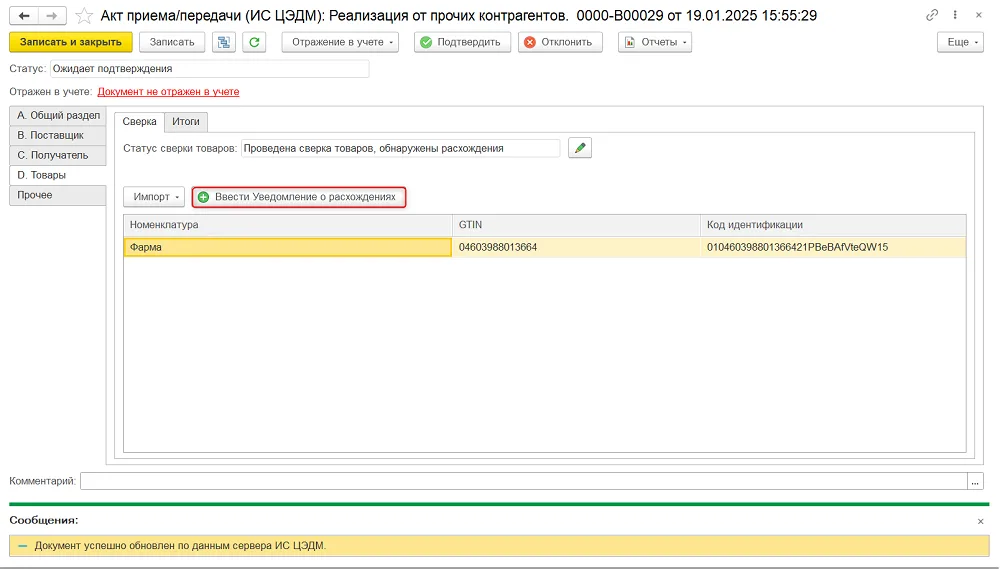The image size is (1000, 569).
Task: Expand the Отражение в учете dropdown
Action: point(340,42)
